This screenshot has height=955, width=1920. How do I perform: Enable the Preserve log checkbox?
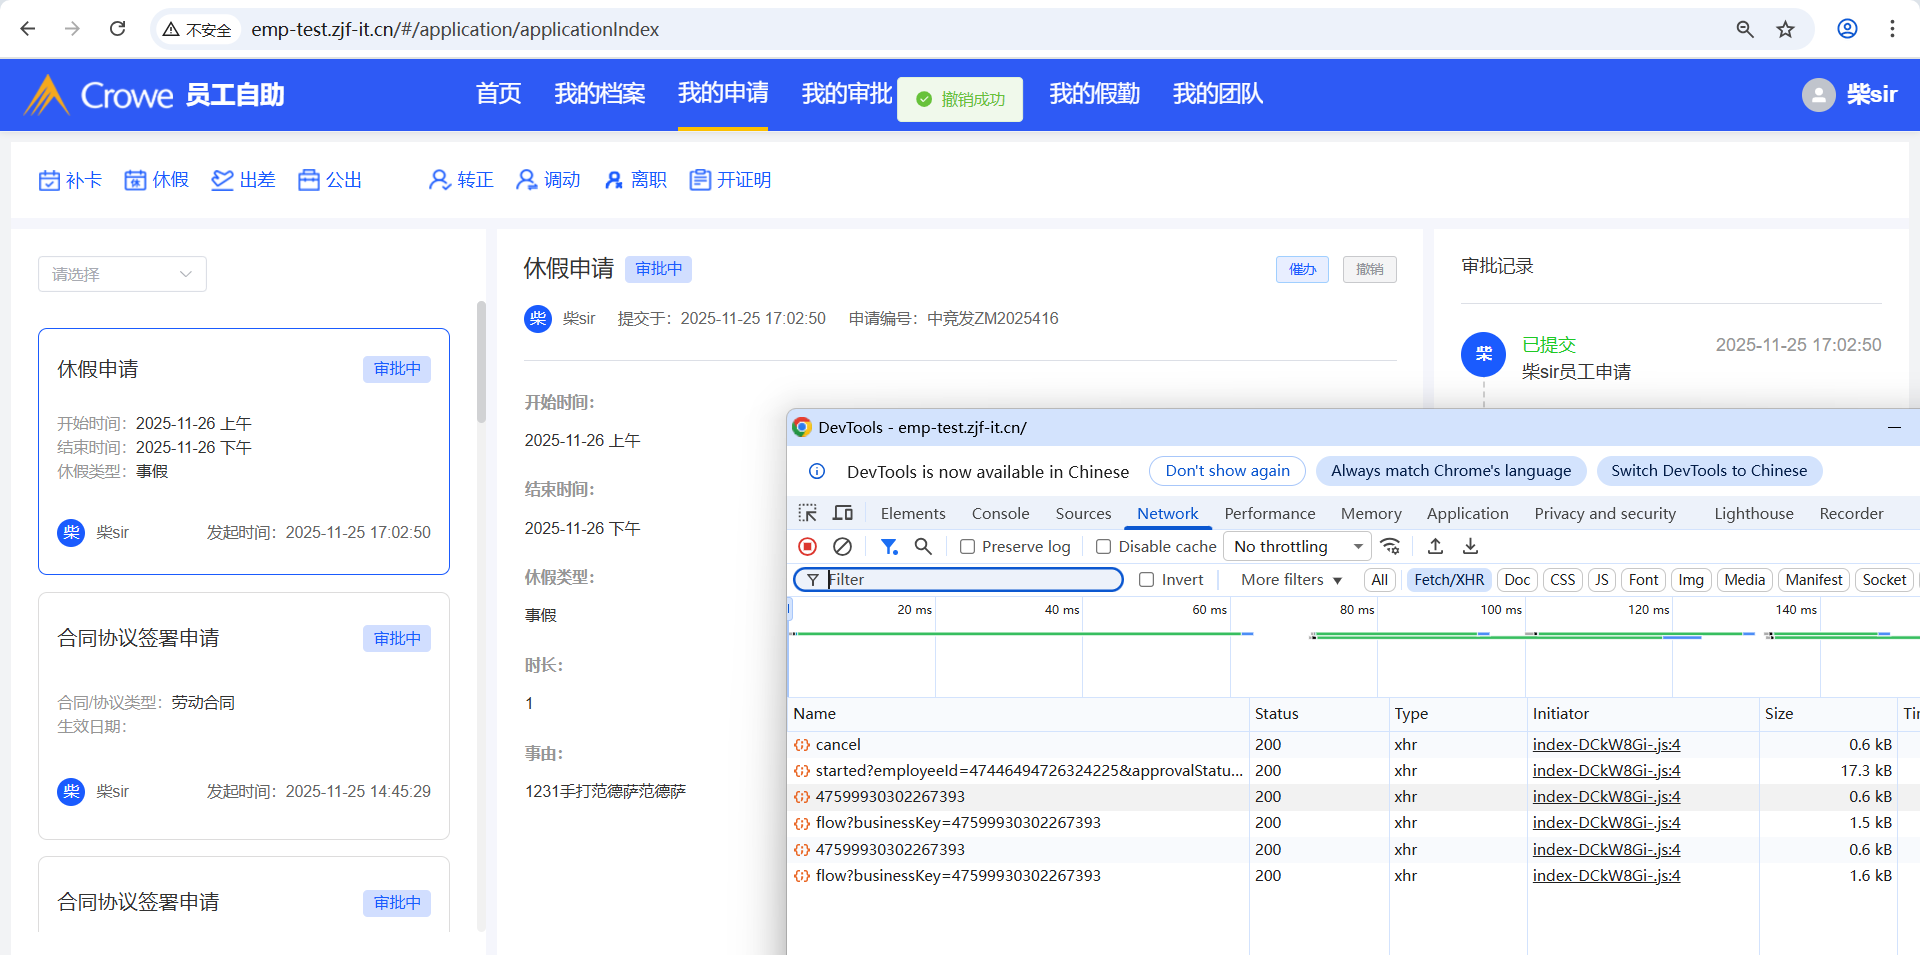(x=967, y=547)
